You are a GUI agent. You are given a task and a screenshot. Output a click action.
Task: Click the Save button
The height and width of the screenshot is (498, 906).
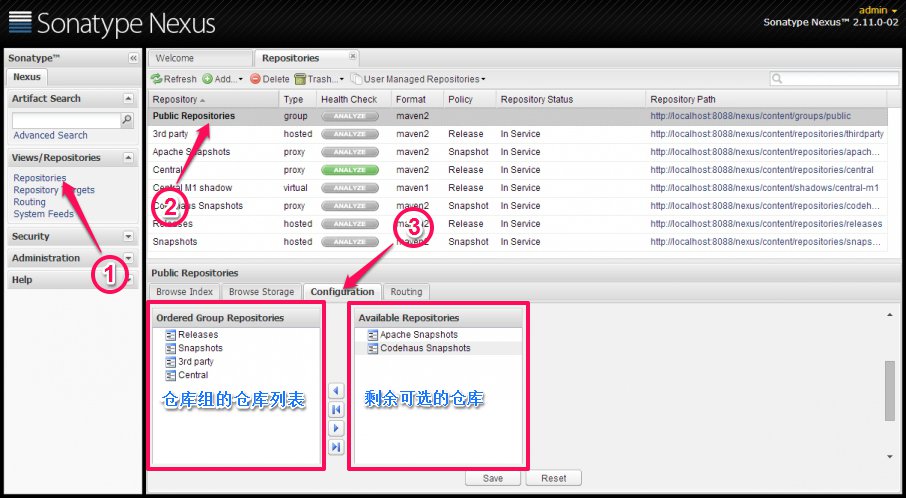[493, 478]
